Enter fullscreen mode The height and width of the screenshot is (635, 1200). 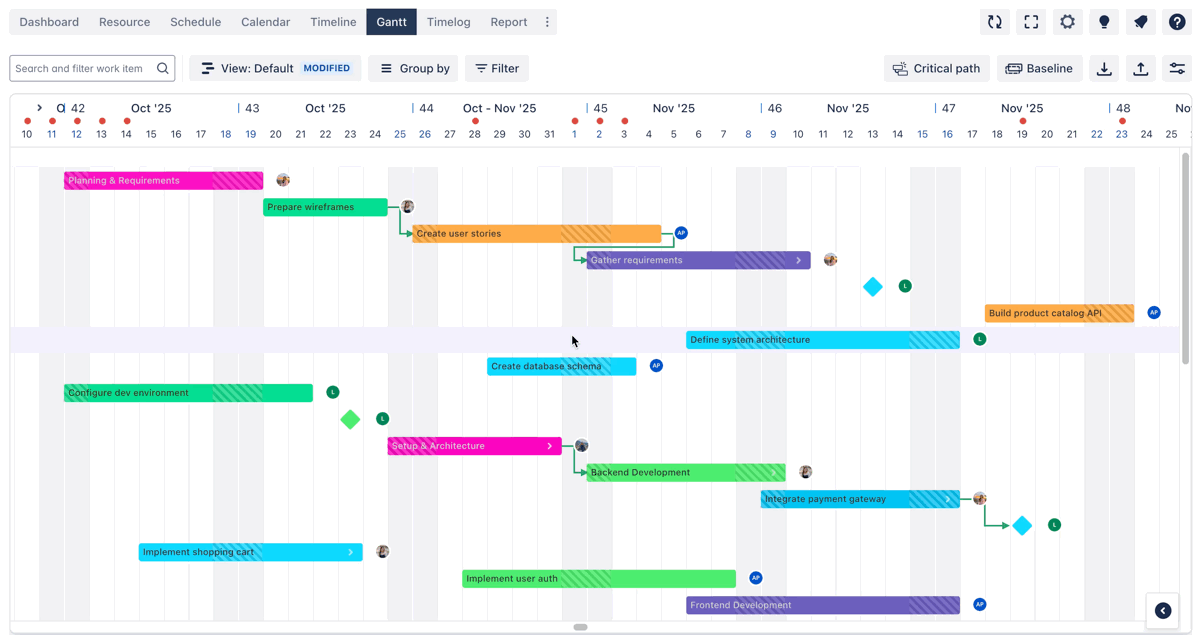point(1031,22)
